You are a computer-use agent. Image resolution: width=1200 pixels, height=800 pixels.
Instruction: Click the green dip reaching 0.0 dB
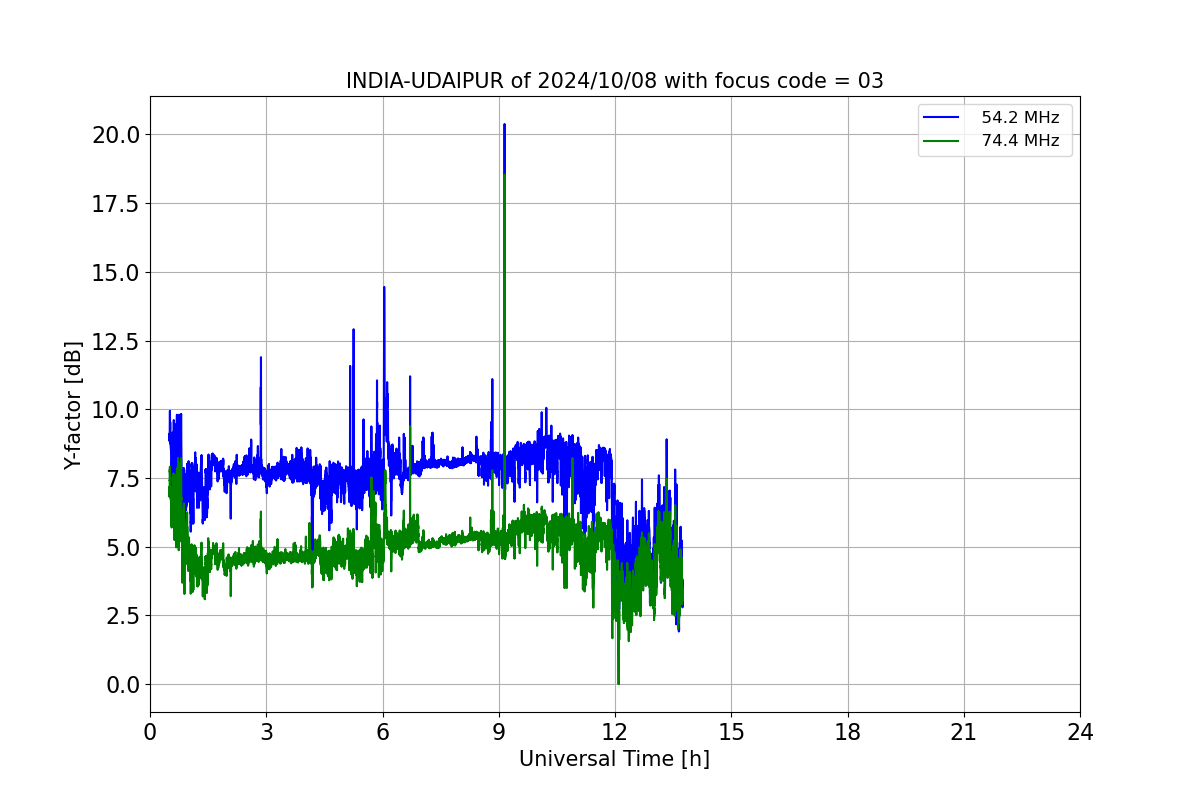coord(618,682)
